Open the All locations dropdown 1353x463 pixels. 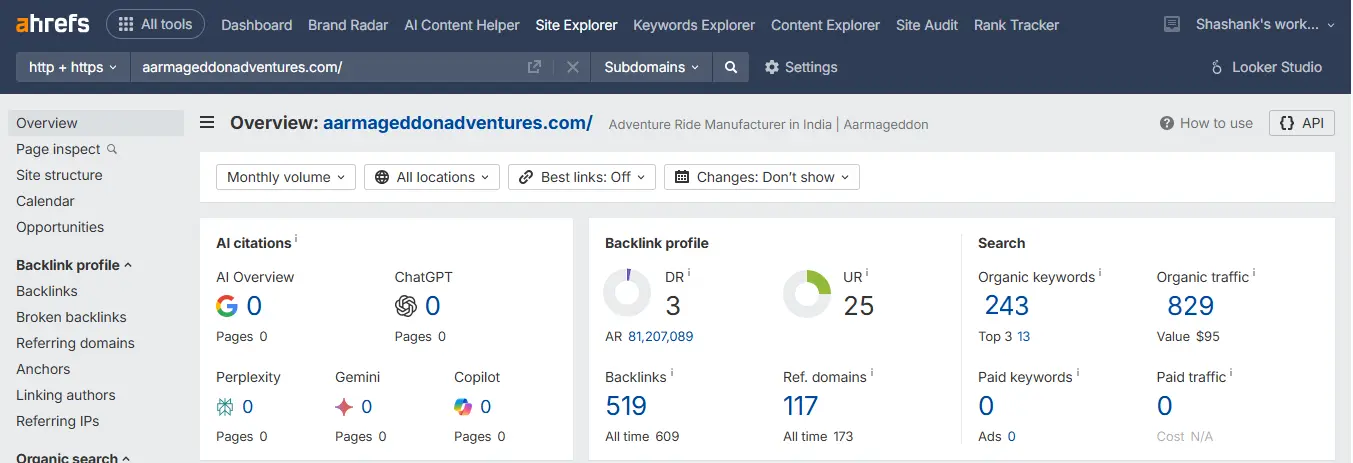click(x=432, y=177)
